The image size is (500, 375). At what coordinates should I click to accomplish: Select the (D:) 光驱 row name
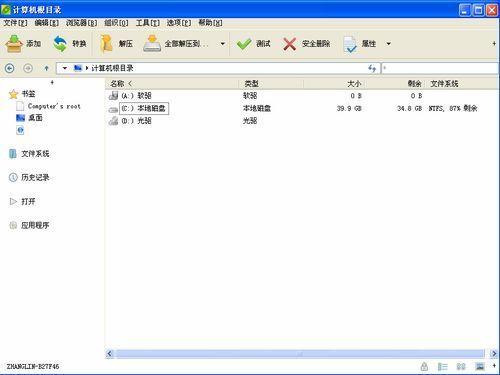point(136,121)
